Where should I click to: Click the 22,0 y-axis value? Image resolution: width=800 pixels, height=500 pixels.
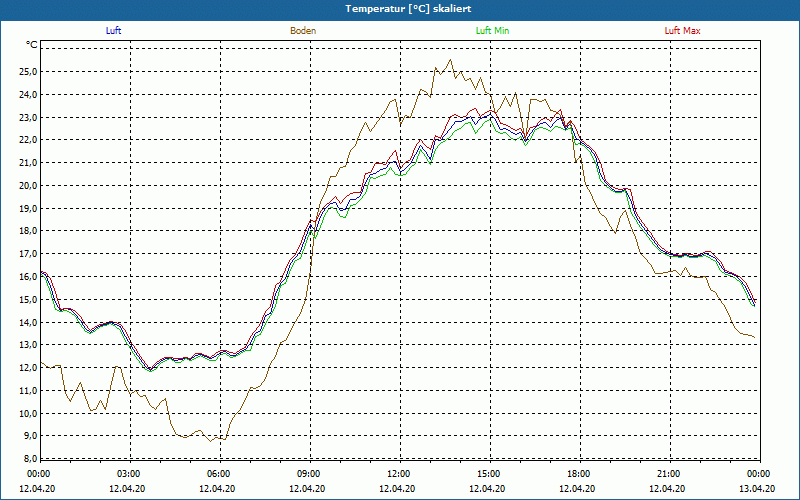[x=28, y=140]
